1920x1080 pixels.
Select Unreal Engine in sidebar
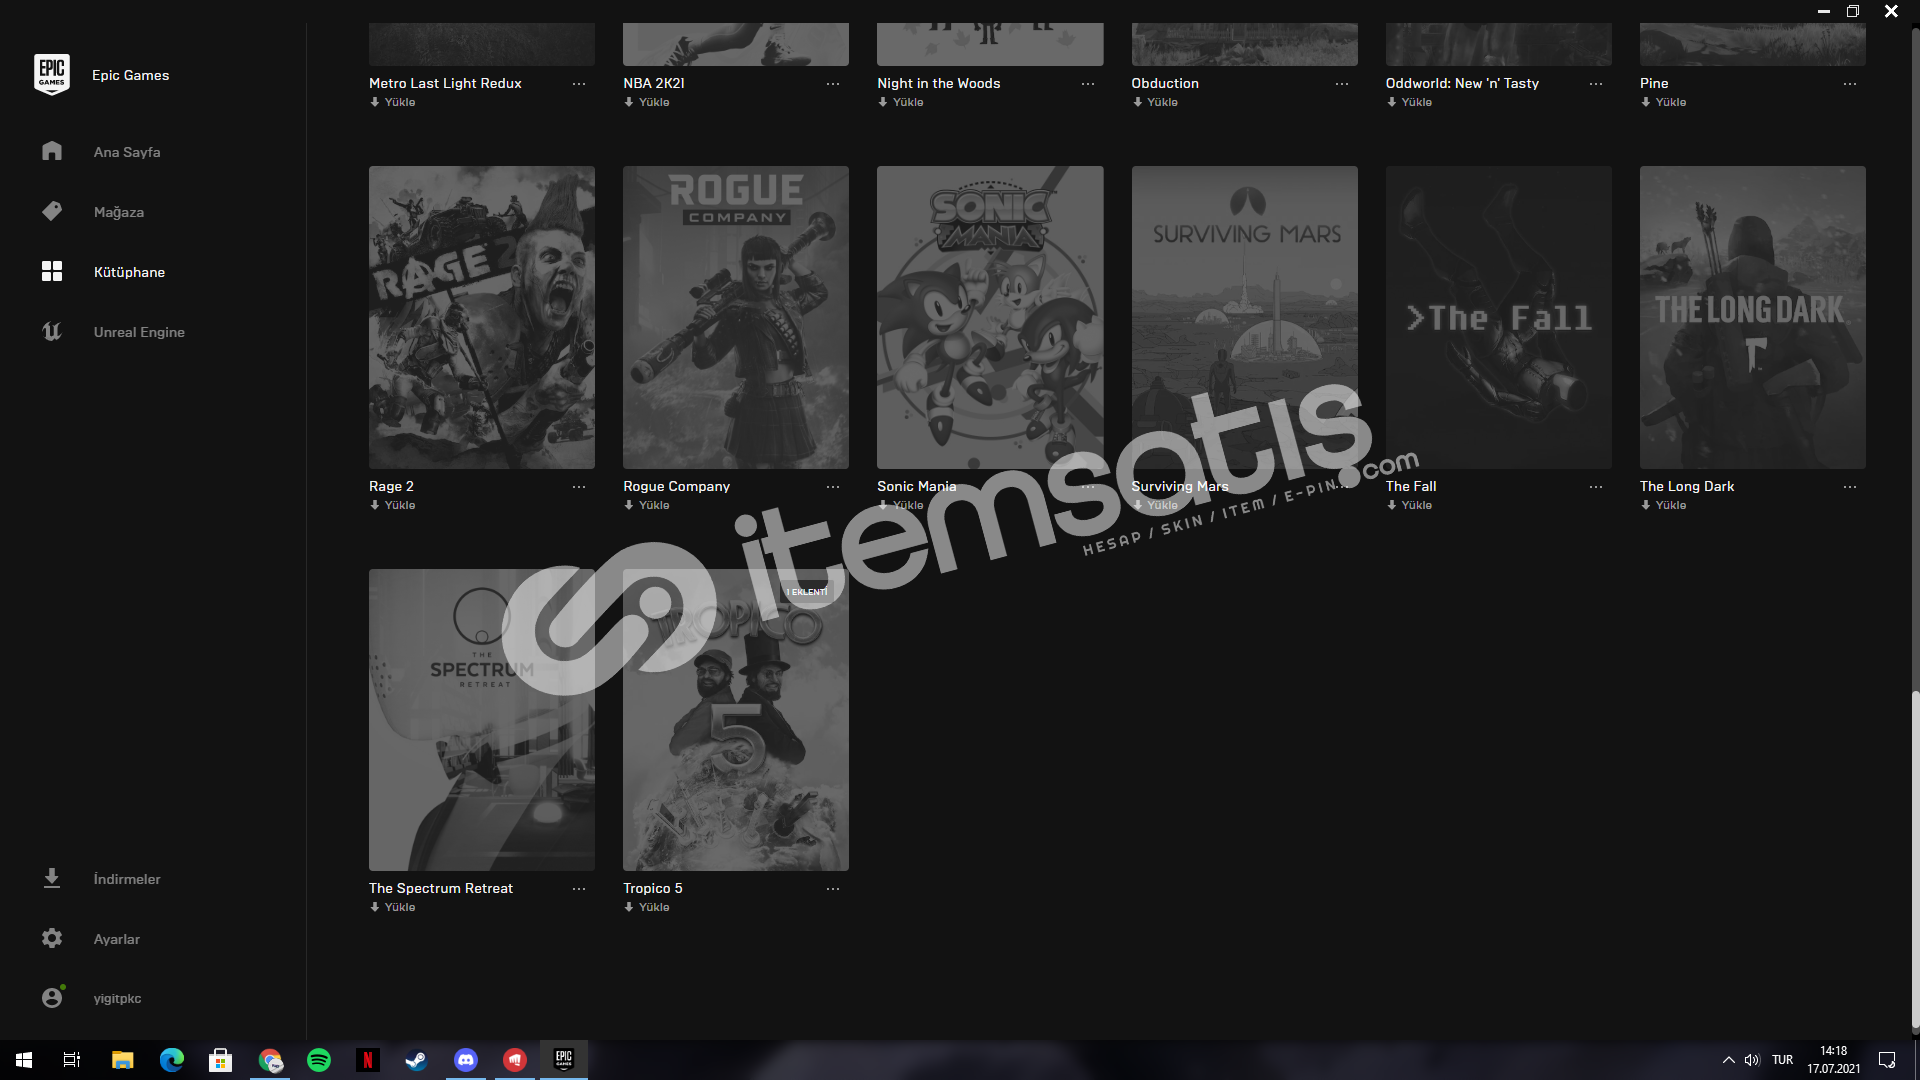point(139,332)
